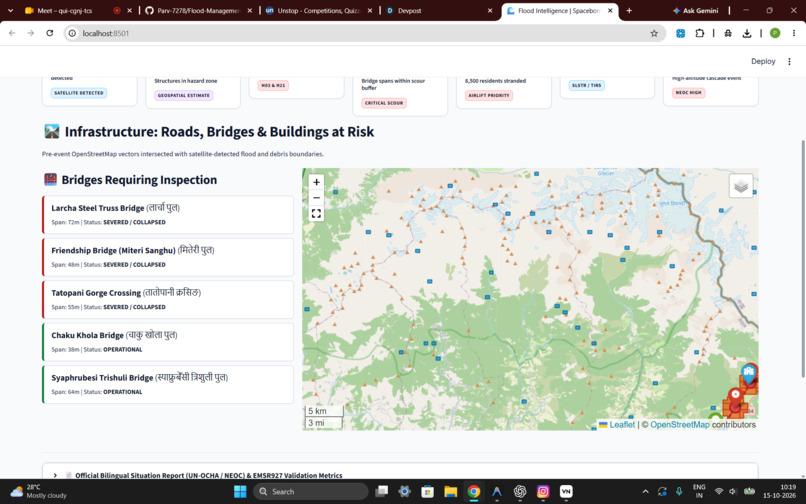Open the Windows taskbar Search box

[311, 492]
